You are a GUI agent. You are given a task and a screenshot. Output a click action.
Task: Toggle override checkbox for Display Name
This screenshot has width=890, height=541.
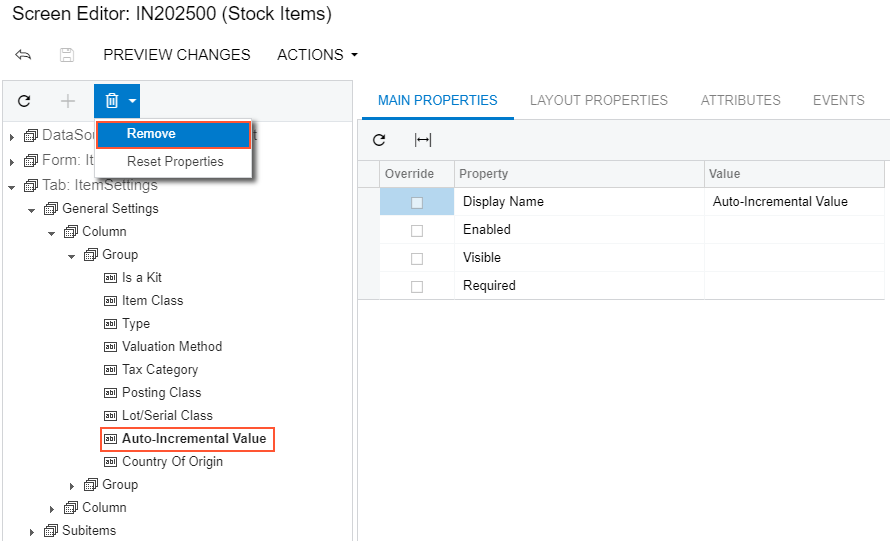417,202
